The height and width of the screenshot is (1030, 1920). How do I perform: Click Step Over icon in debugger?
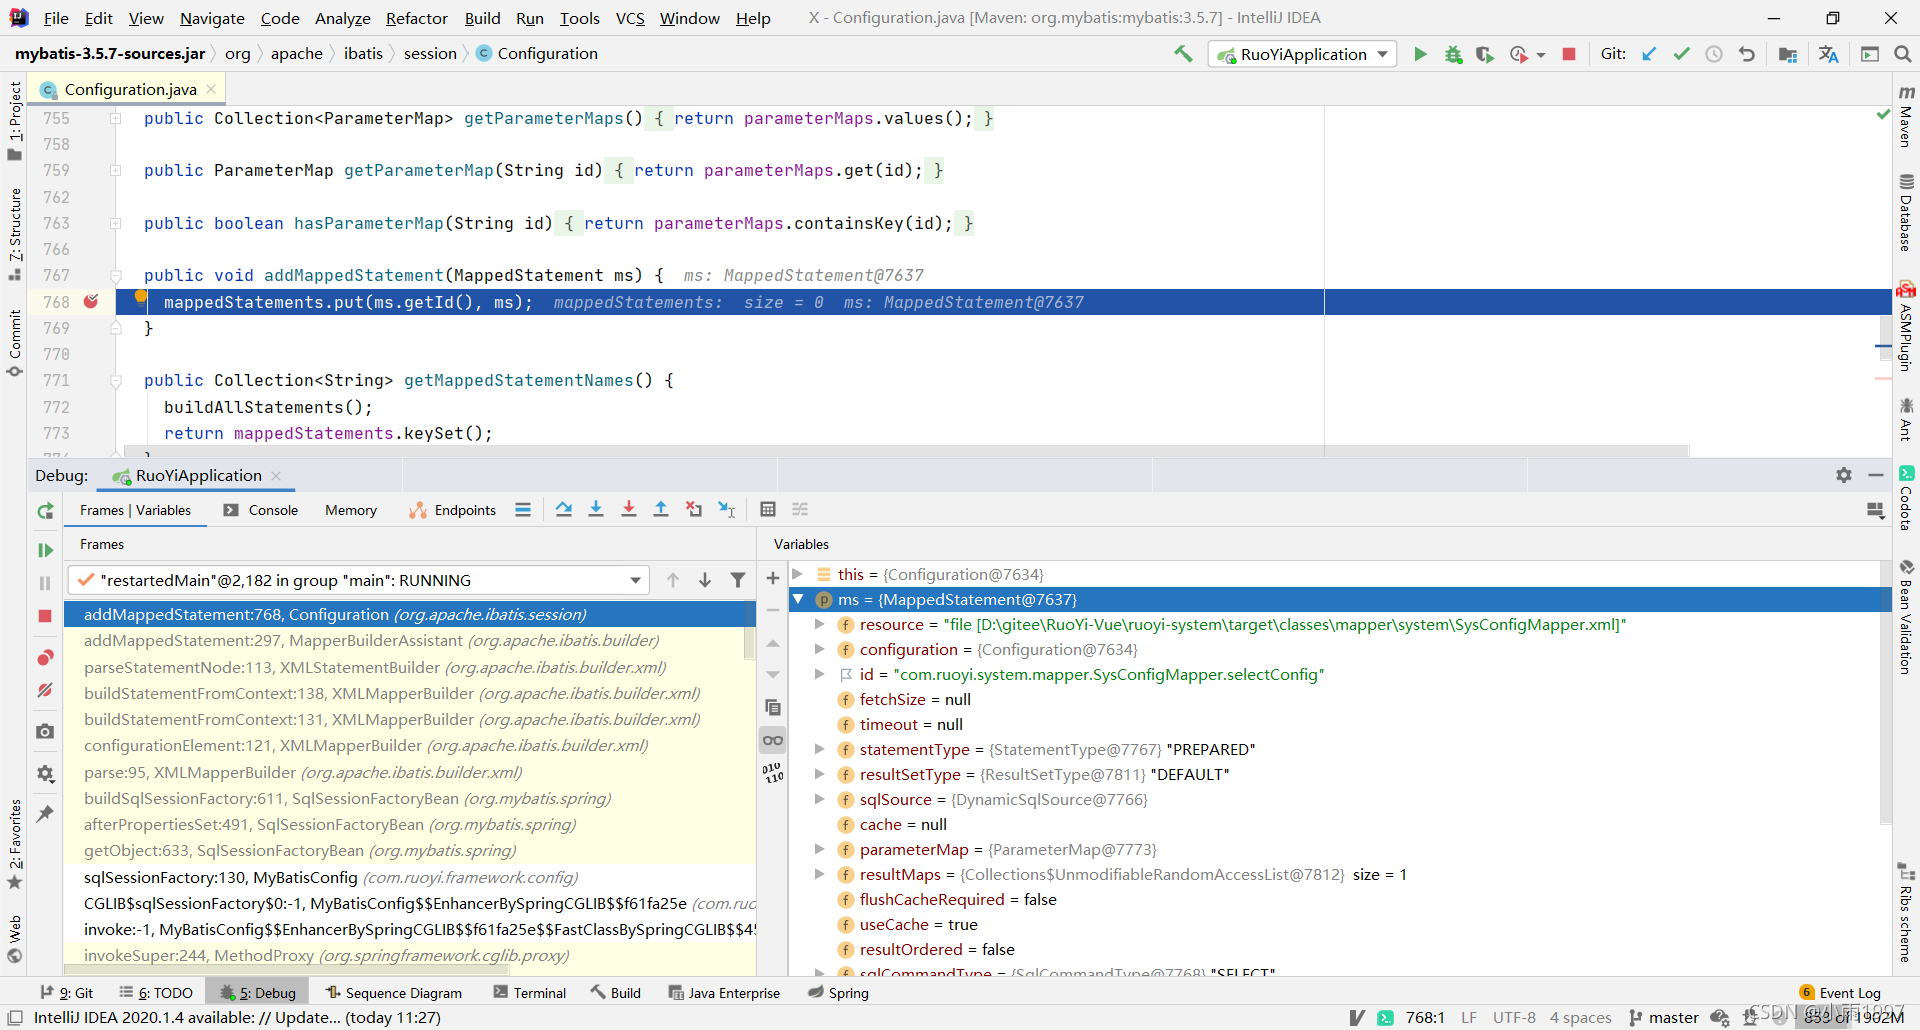pyautogui.click(x=564, y=510)
